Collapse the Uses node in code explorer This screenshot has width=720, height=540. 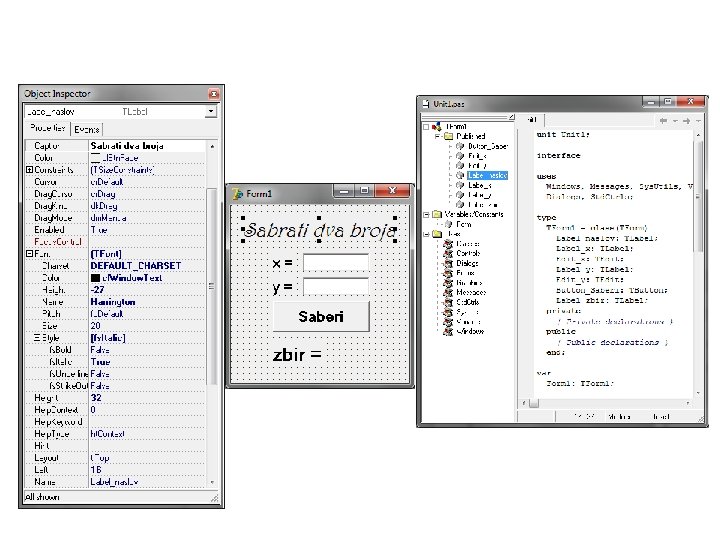click(x=426, y=234)
